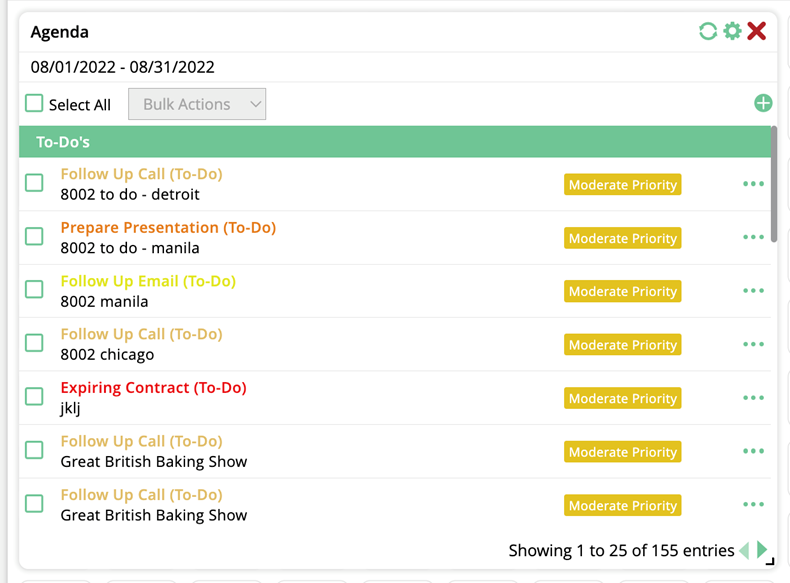Open Follow Up Email (To-Do) link
This screenshot has width=790, height=583.
click(x=148, y=281)
